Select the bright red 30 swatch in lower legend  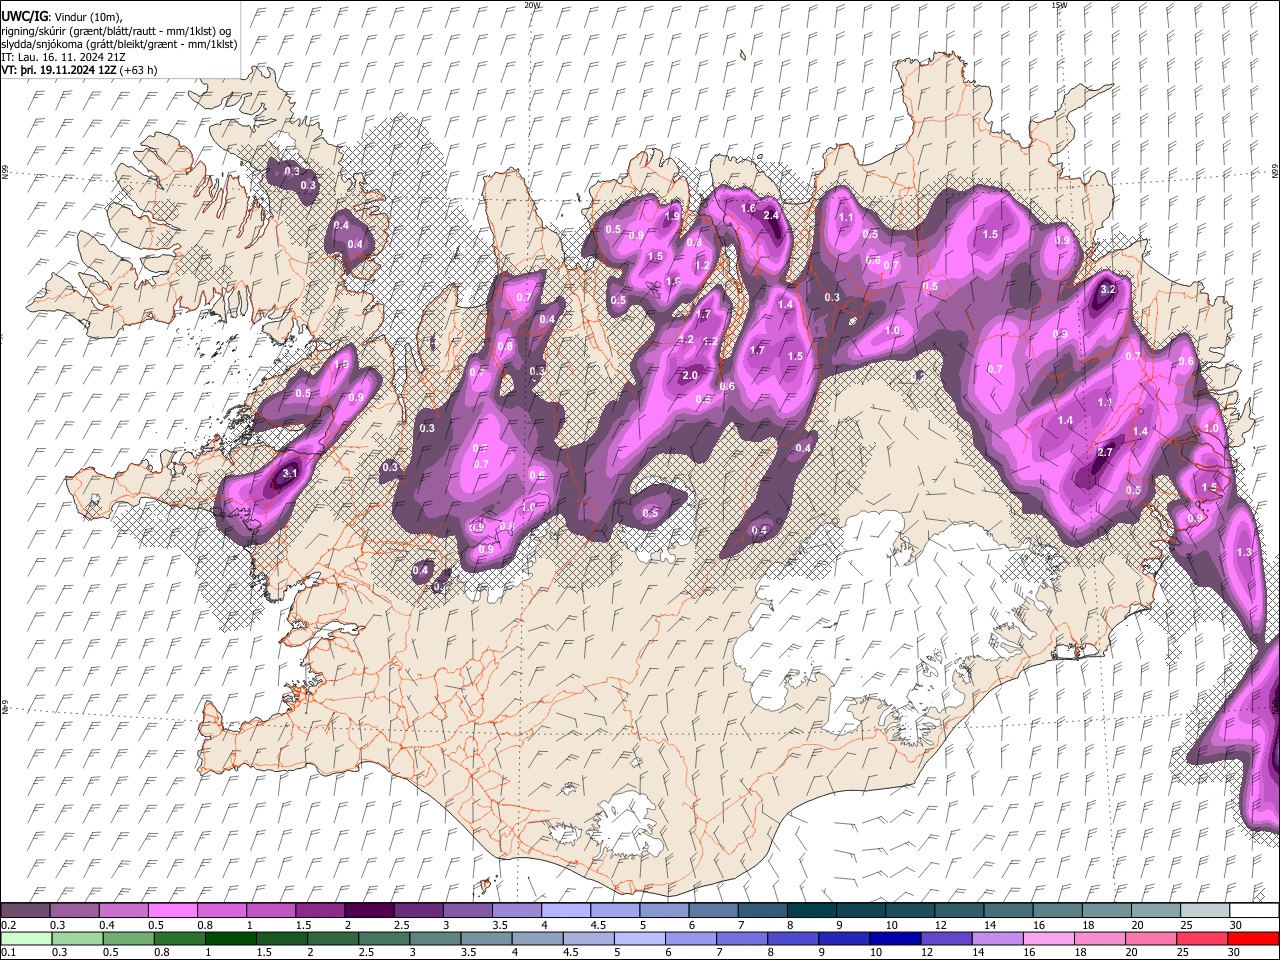[x=1253, y=939]
